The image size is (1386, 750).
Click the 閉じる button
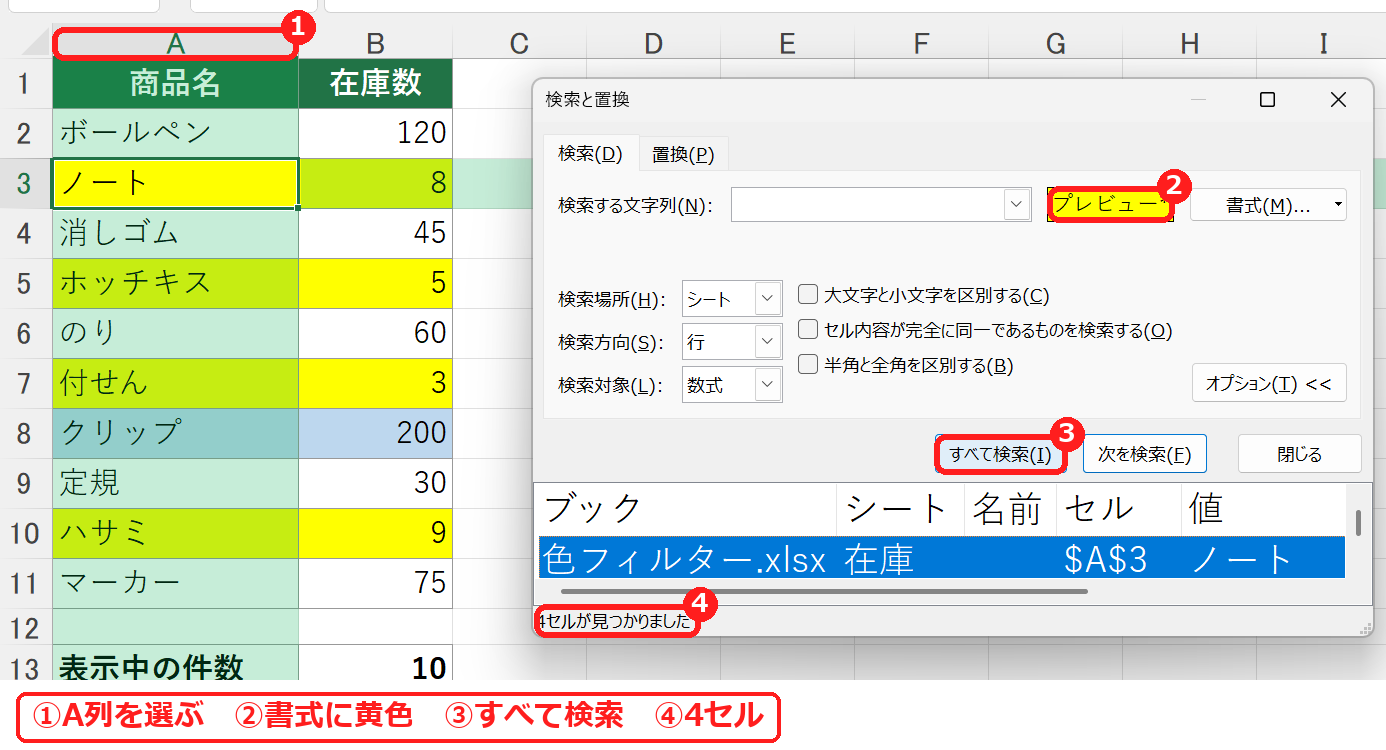tap(1299, 454)
